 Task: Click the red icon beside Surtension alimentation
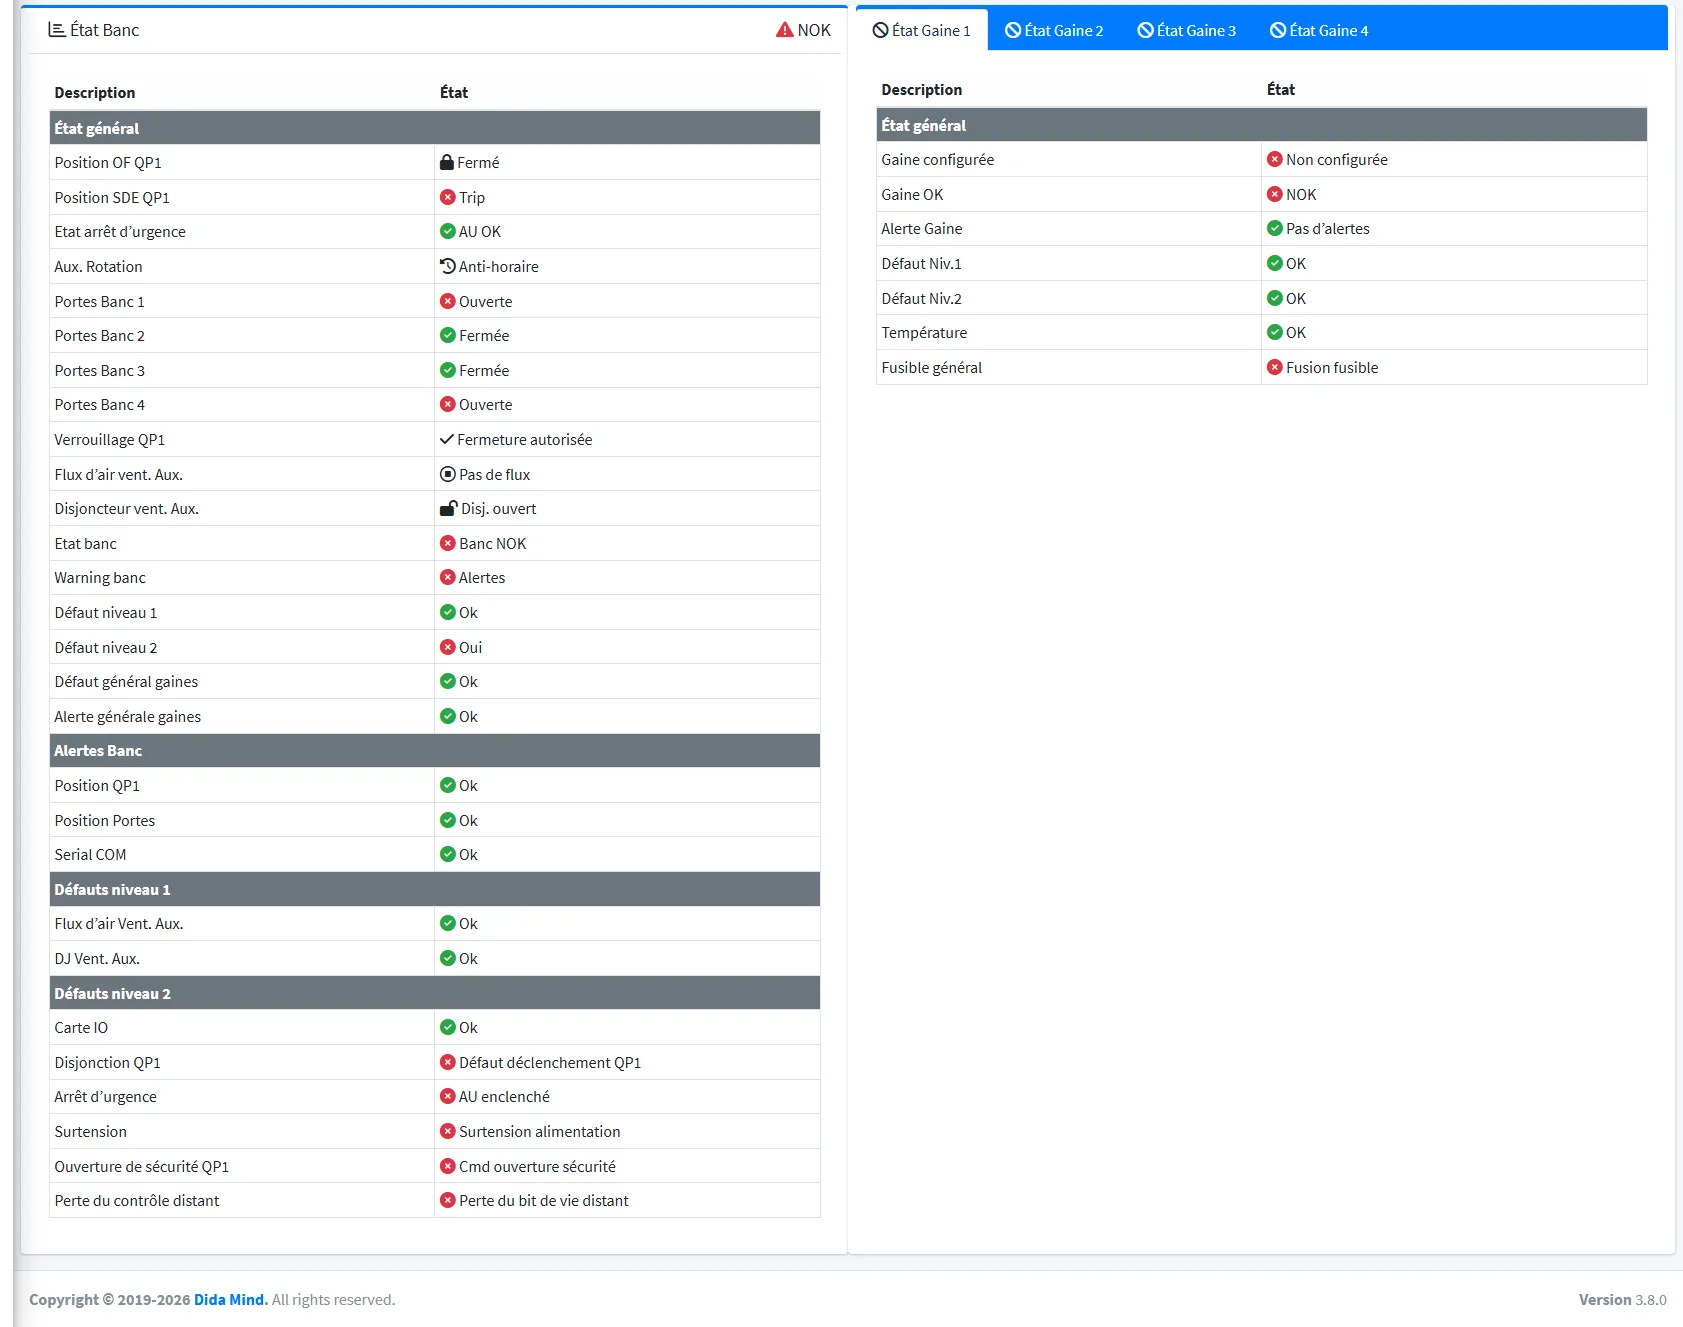click(x=448, y=1131)
